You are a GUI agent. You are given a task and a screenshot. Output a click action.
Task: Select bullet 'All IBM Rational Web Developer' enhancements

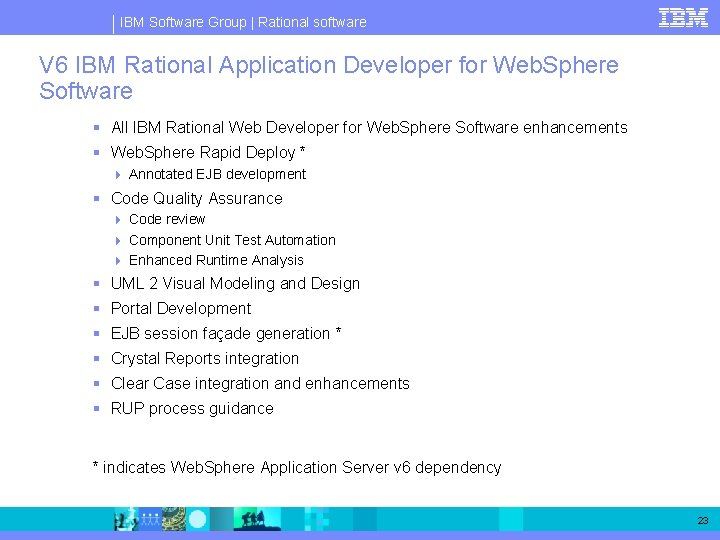369,127
